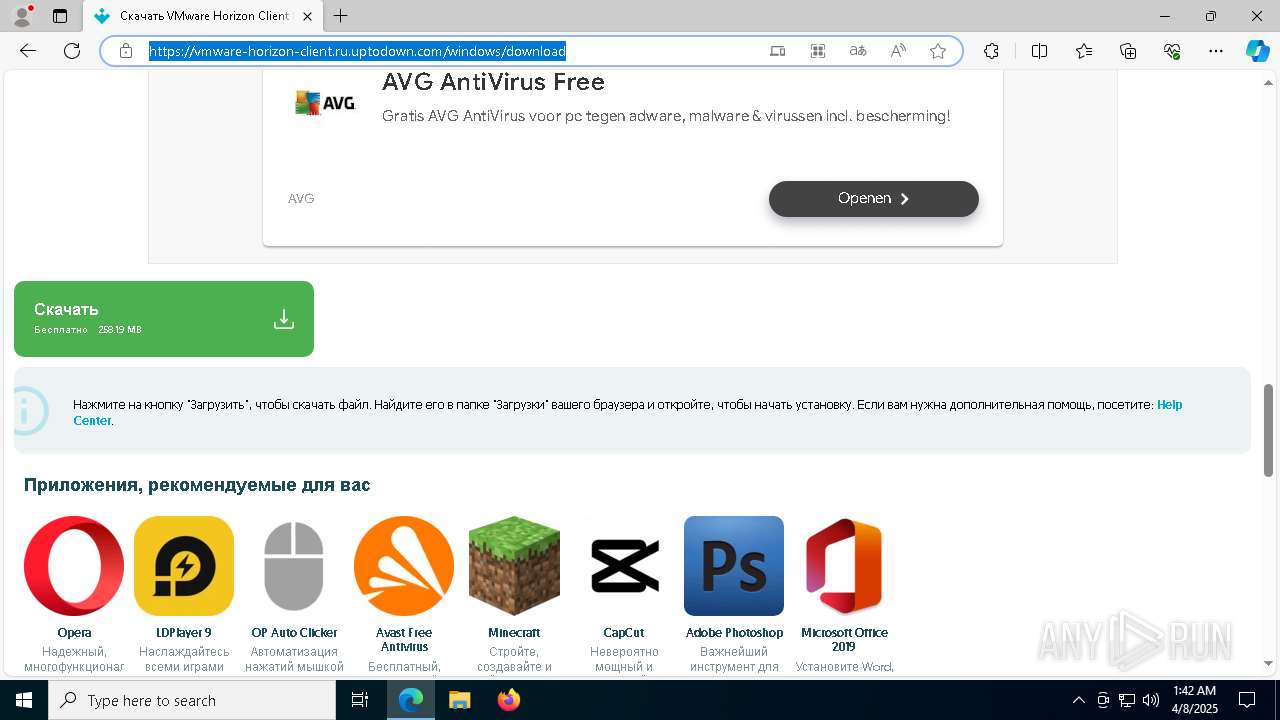Click the browser Back arrow
This screenshot has width=1280, height=720.
pyautogui.click(x=28, y=51)
